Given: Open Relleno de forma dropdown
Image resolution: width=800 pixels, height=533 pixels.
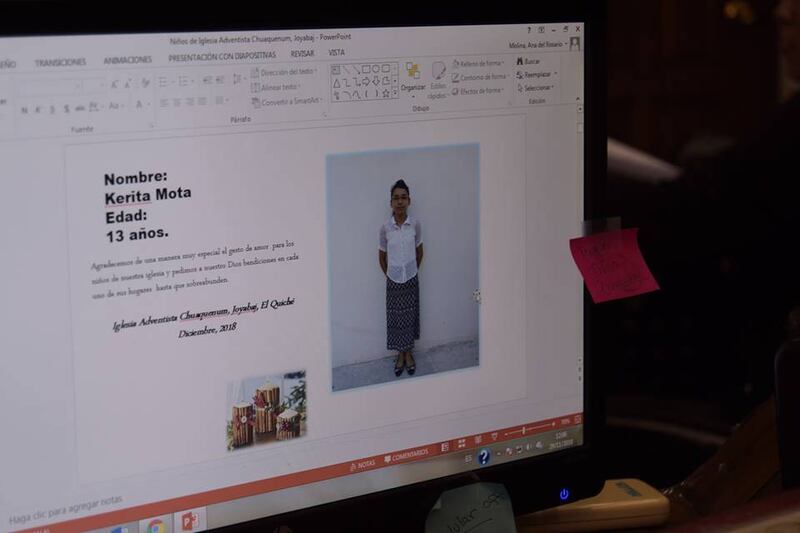Looking at the screenshot, I should click(478, 64).
